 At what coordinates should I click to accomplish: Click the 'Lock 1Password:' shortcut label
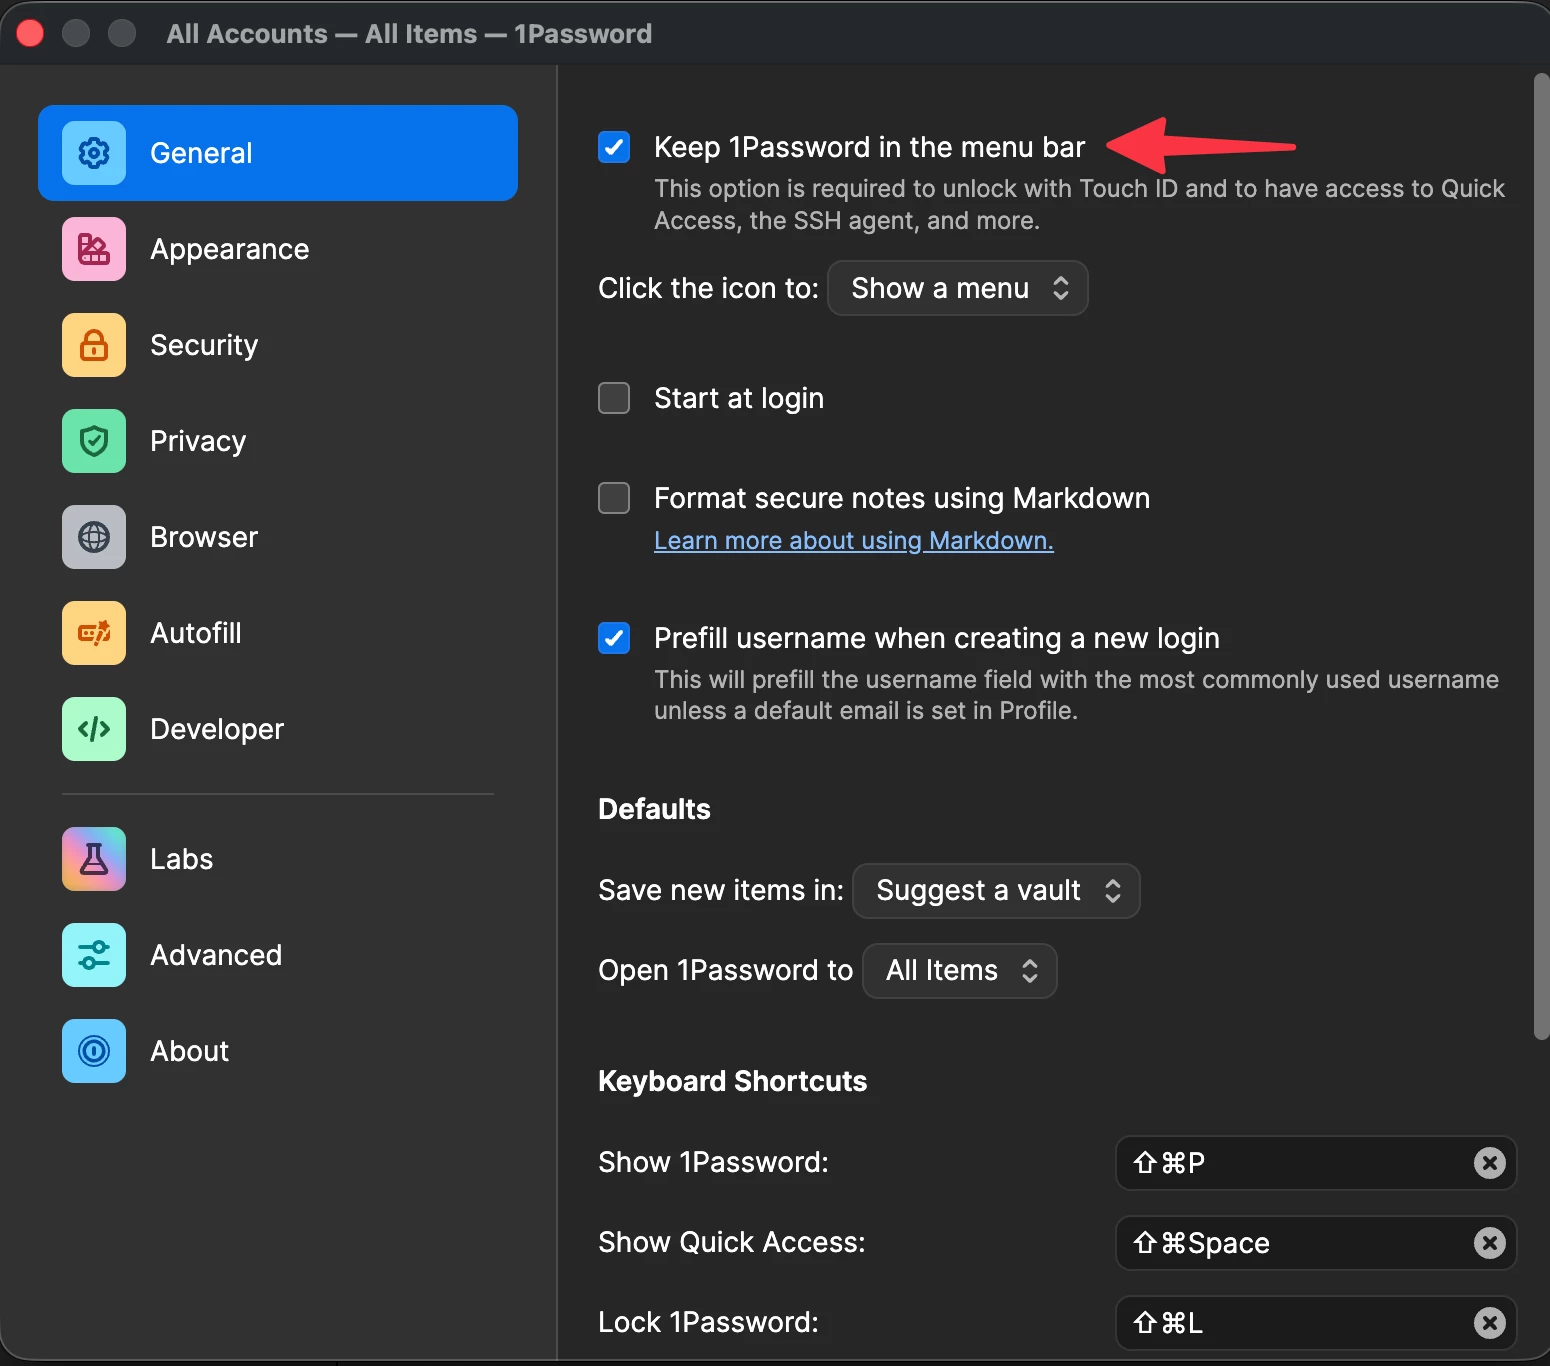[x=708, y=1322]
